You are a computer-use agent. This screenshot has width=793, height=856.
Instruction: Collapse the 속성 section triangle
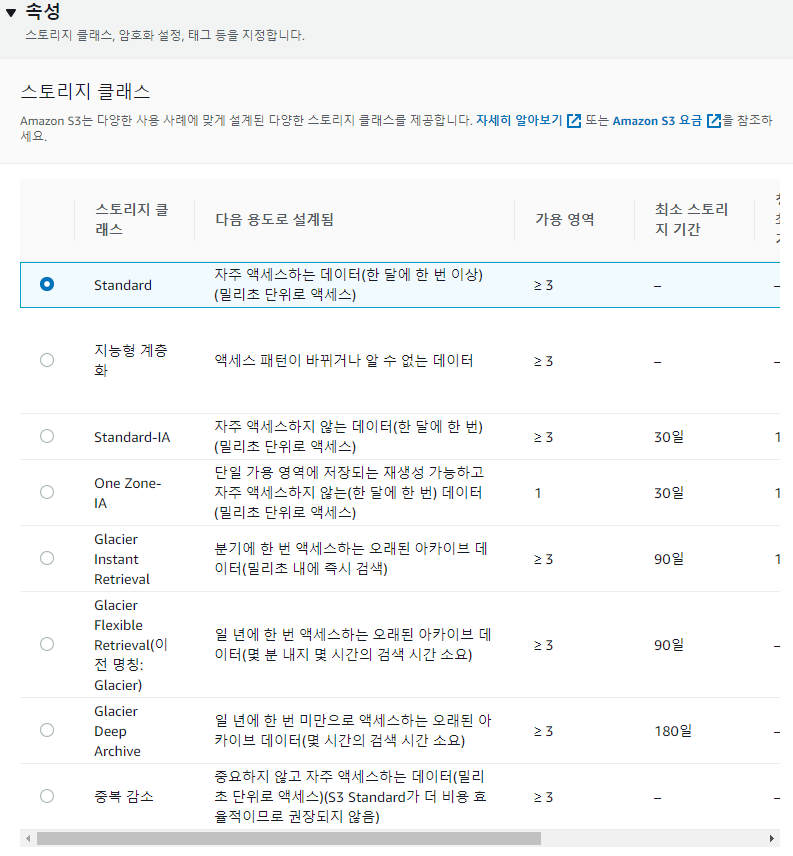pyautogui.click(x=10, y=12)
